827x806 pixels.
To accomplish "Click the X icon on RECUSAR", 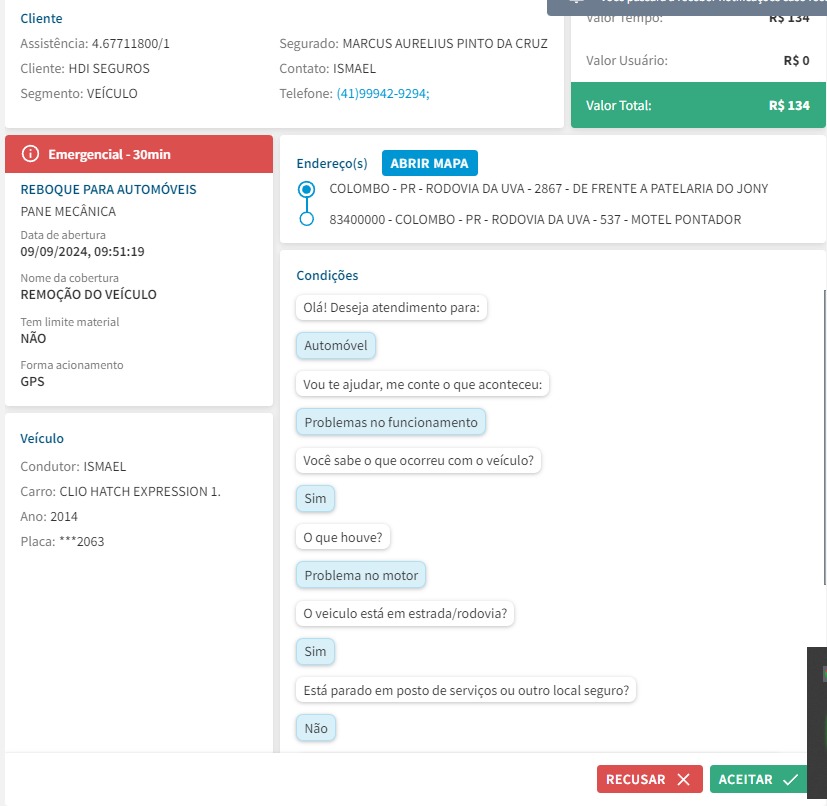I will point(683,779).
